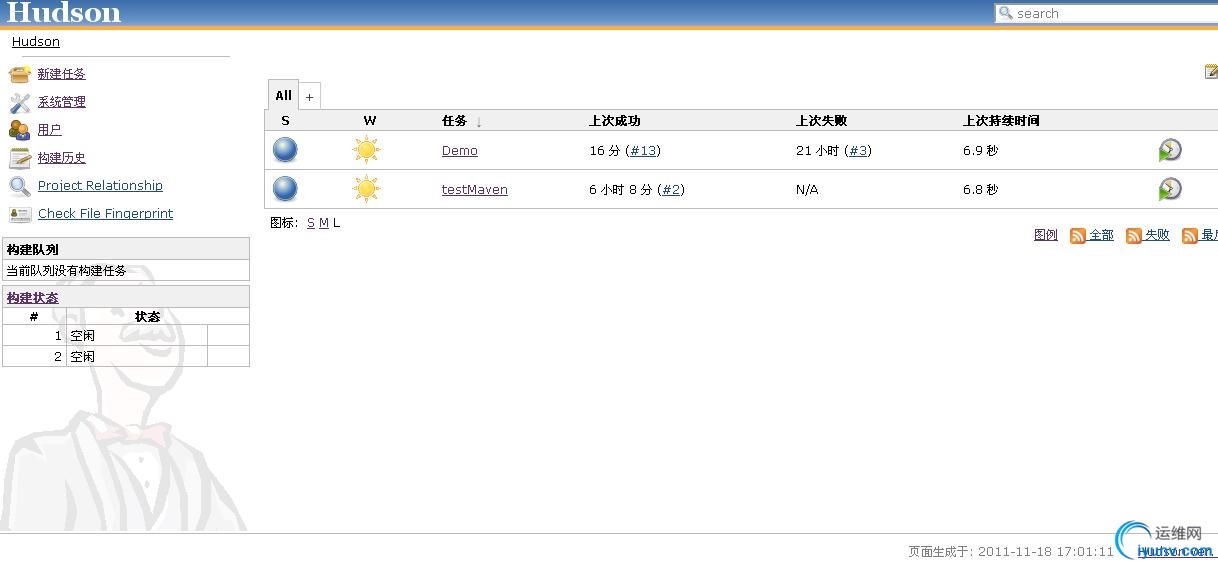Open testMaven's last successful build #2
Image resolution: width=1218 pixels, height=567 pixels.
[671, 190]
